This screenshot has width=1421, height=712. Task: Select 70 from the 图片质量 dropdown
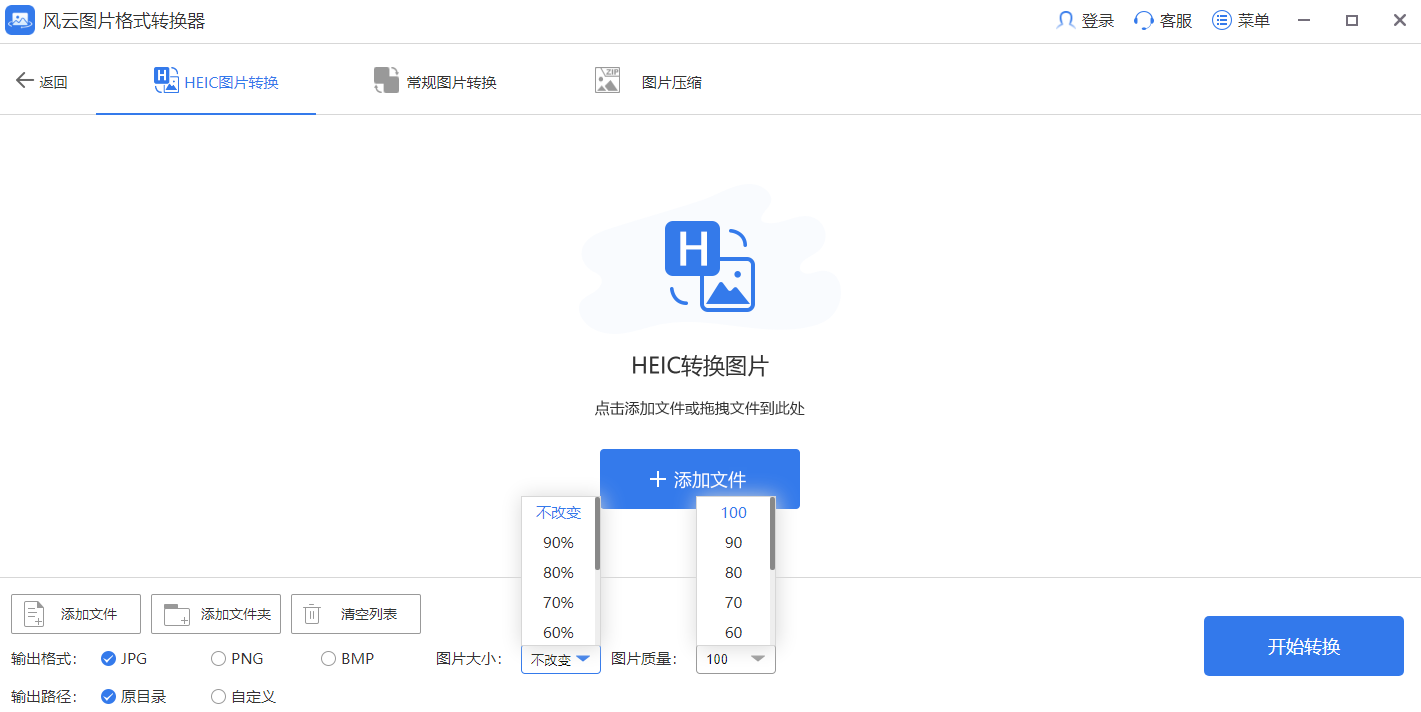[x=734, y=602]
